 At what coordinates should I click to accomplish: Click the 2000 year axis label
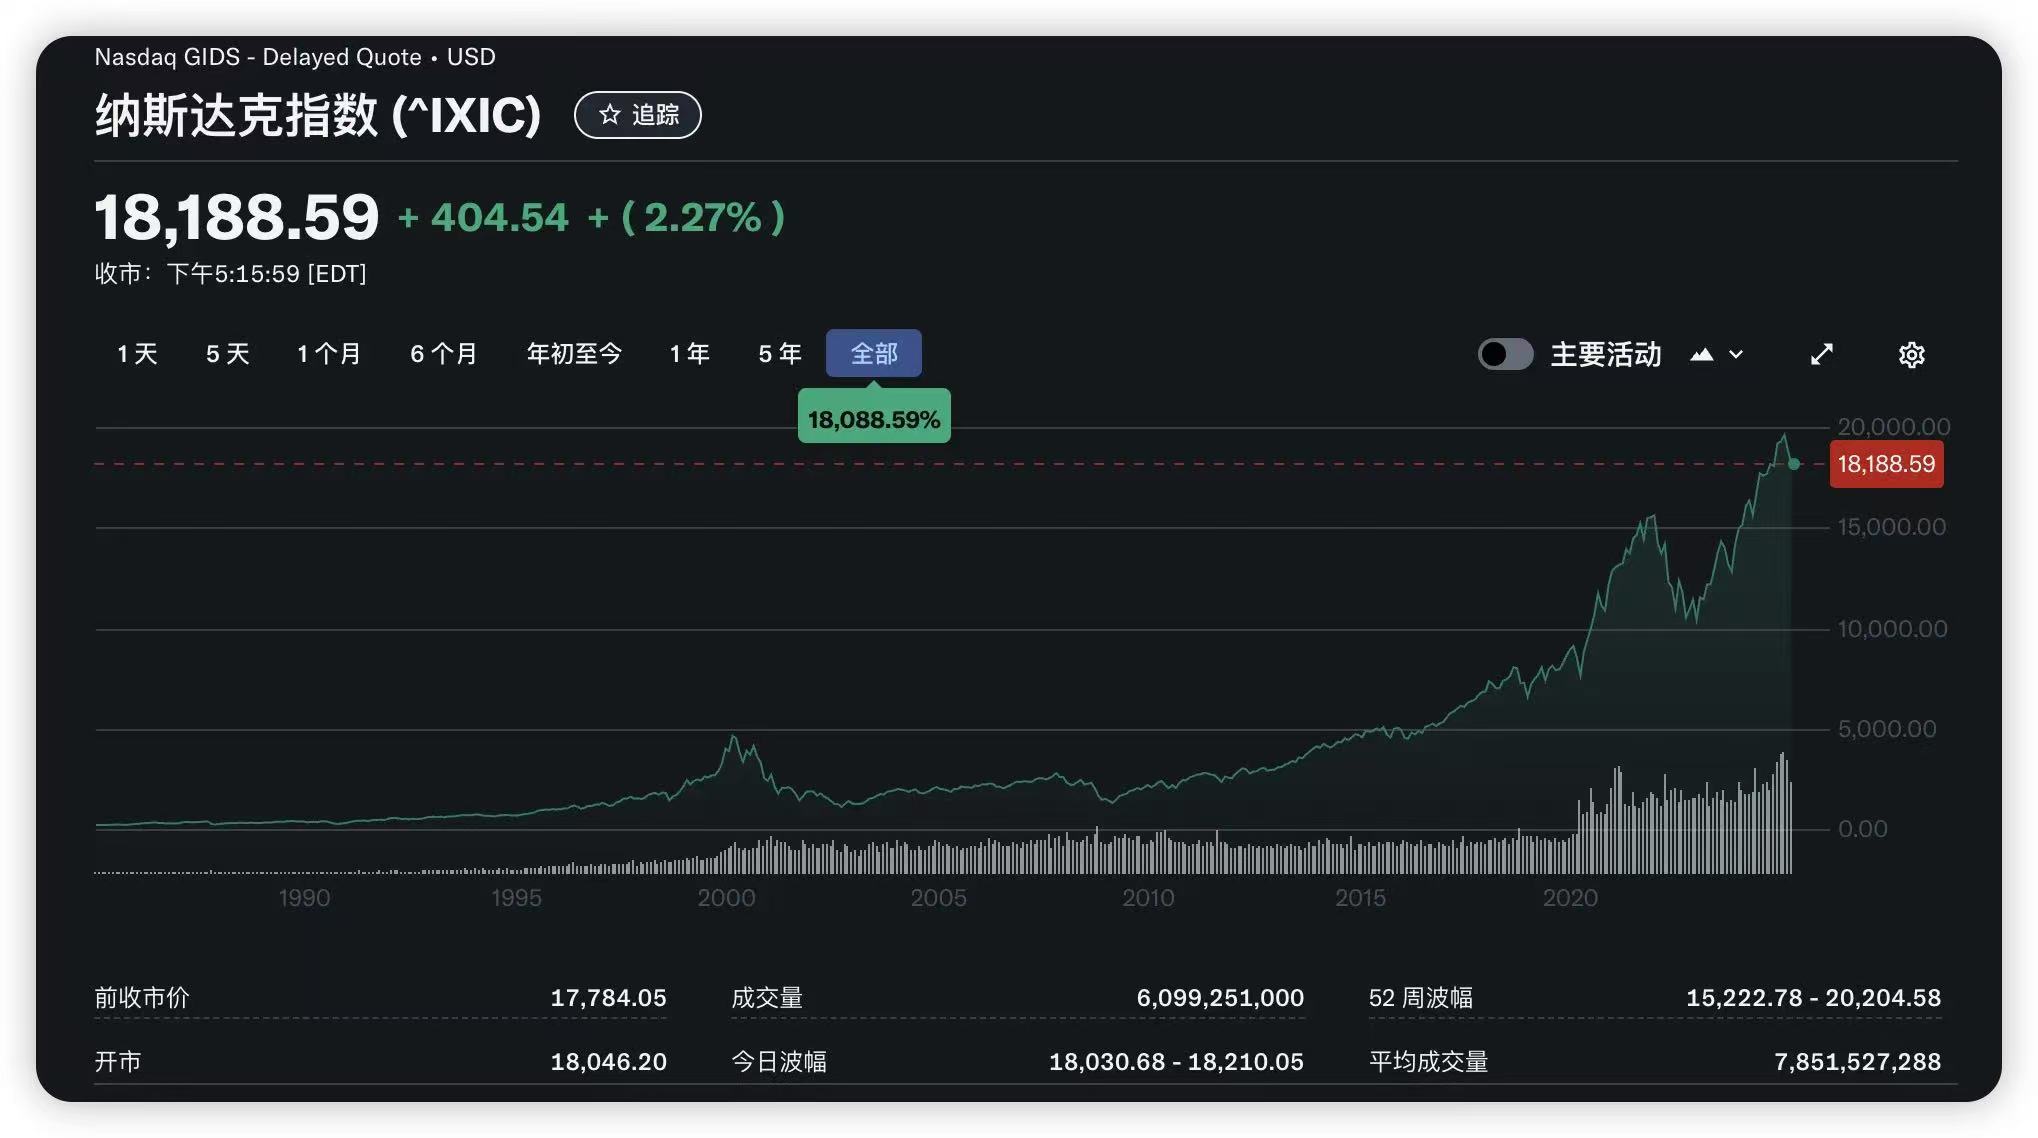[726, 898]
